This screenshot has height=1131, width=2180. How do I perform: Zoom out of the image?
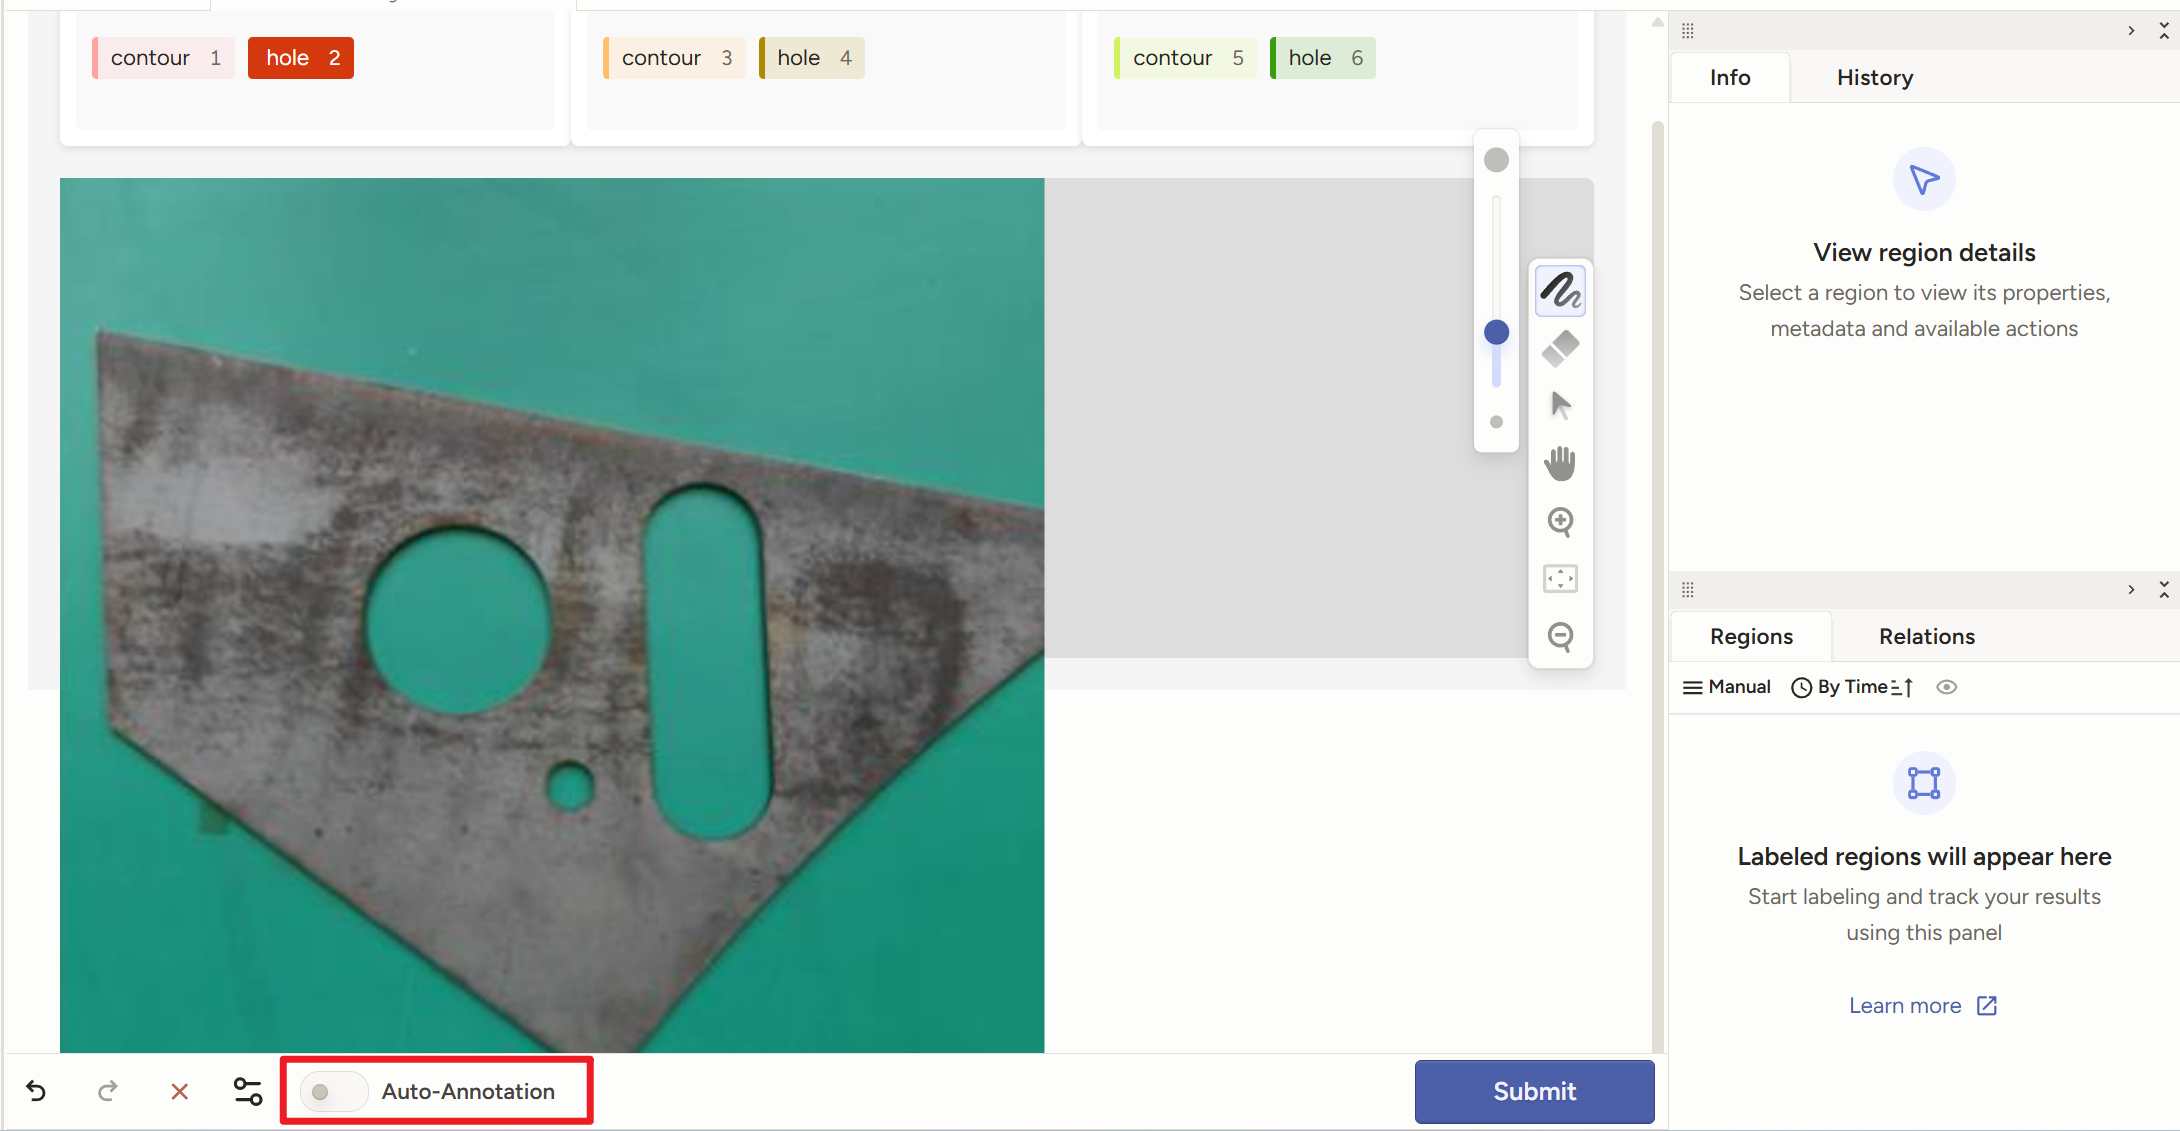click(x=1560, y=636)
